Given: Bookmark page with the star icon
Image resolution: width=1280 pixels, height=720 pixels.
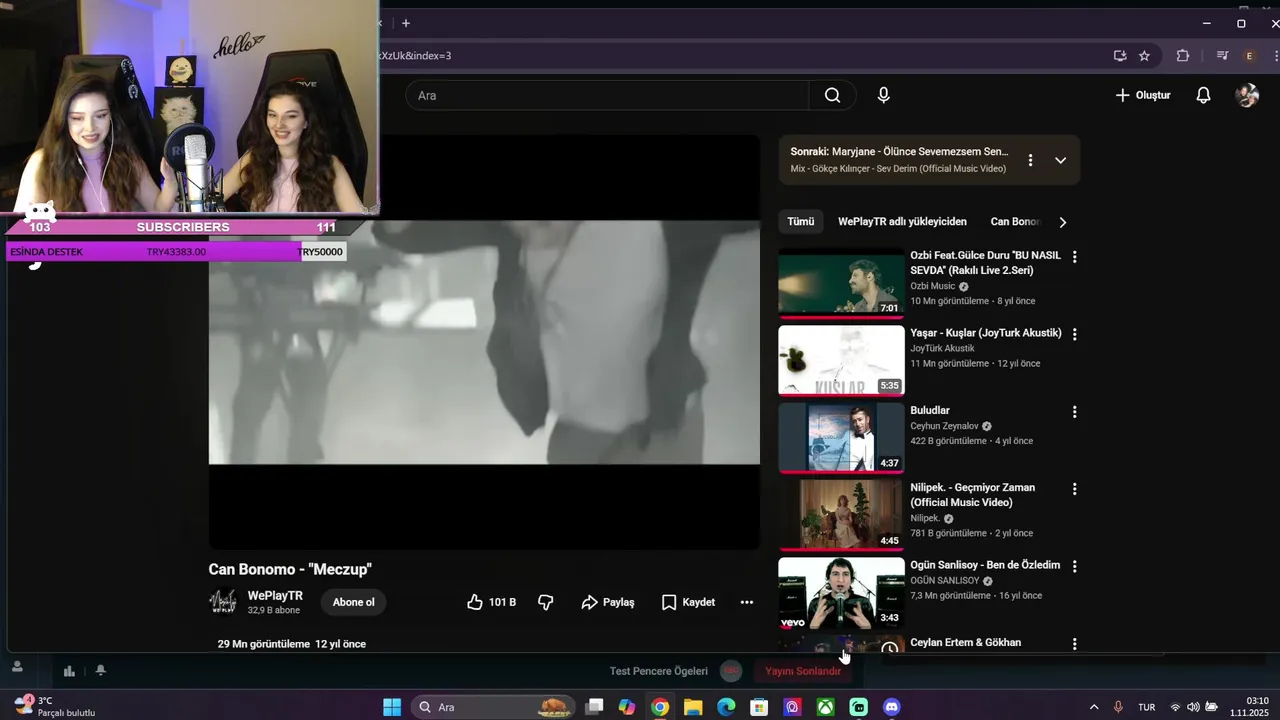Looking at the screenshot, I should click(x=1144, y=56).
